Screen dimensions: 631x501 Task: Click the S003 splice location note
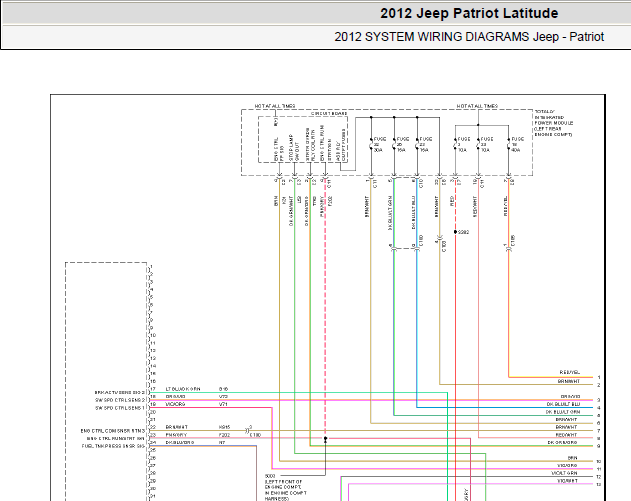point(285,488)
